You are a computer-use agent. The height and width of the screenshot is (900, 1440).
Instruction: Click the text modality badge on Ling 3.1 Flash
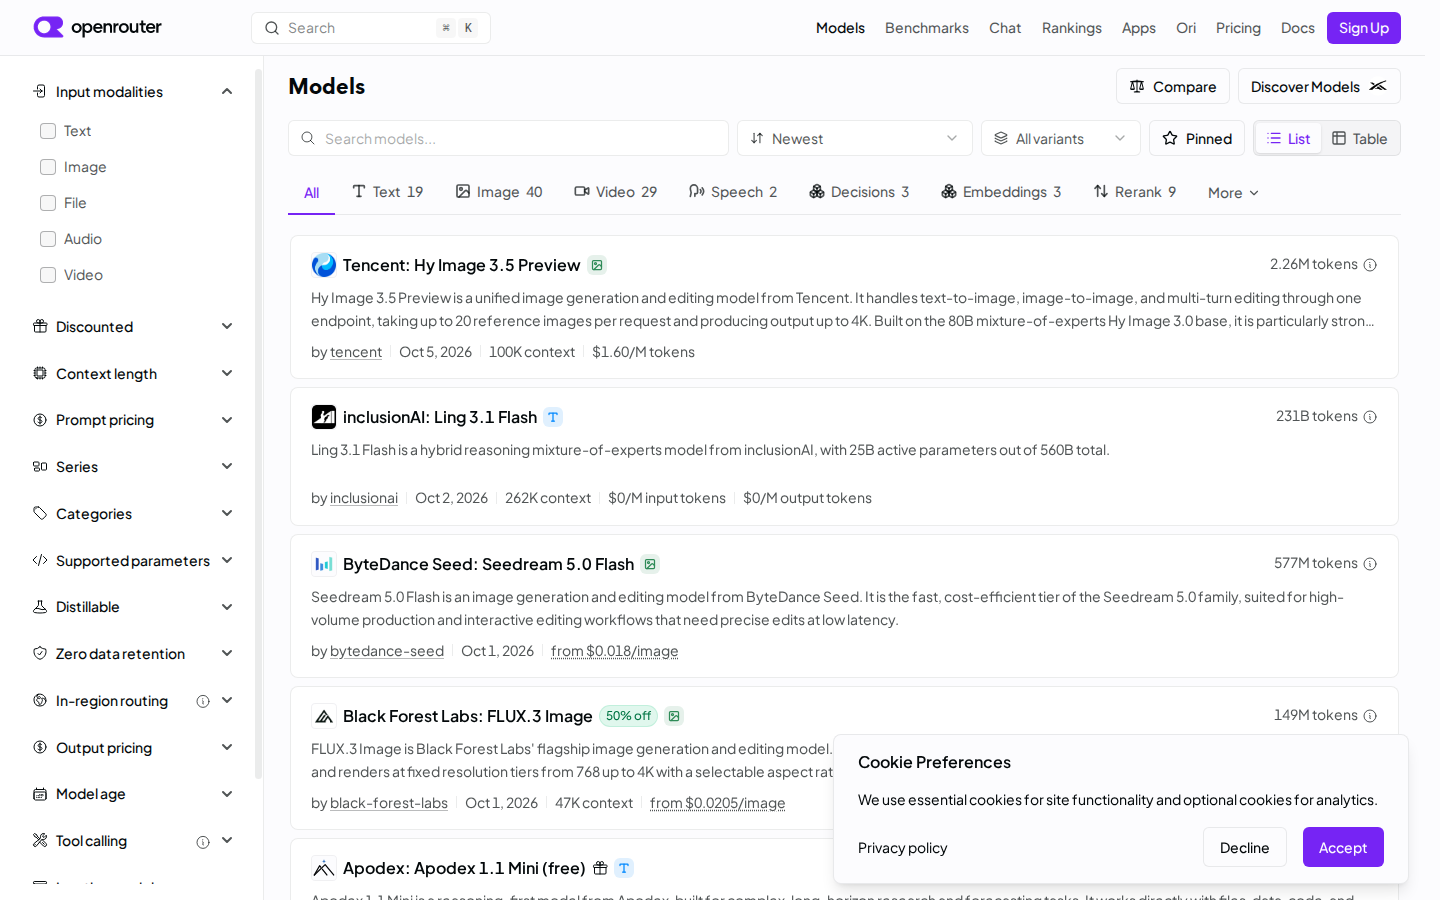point(553,417)
